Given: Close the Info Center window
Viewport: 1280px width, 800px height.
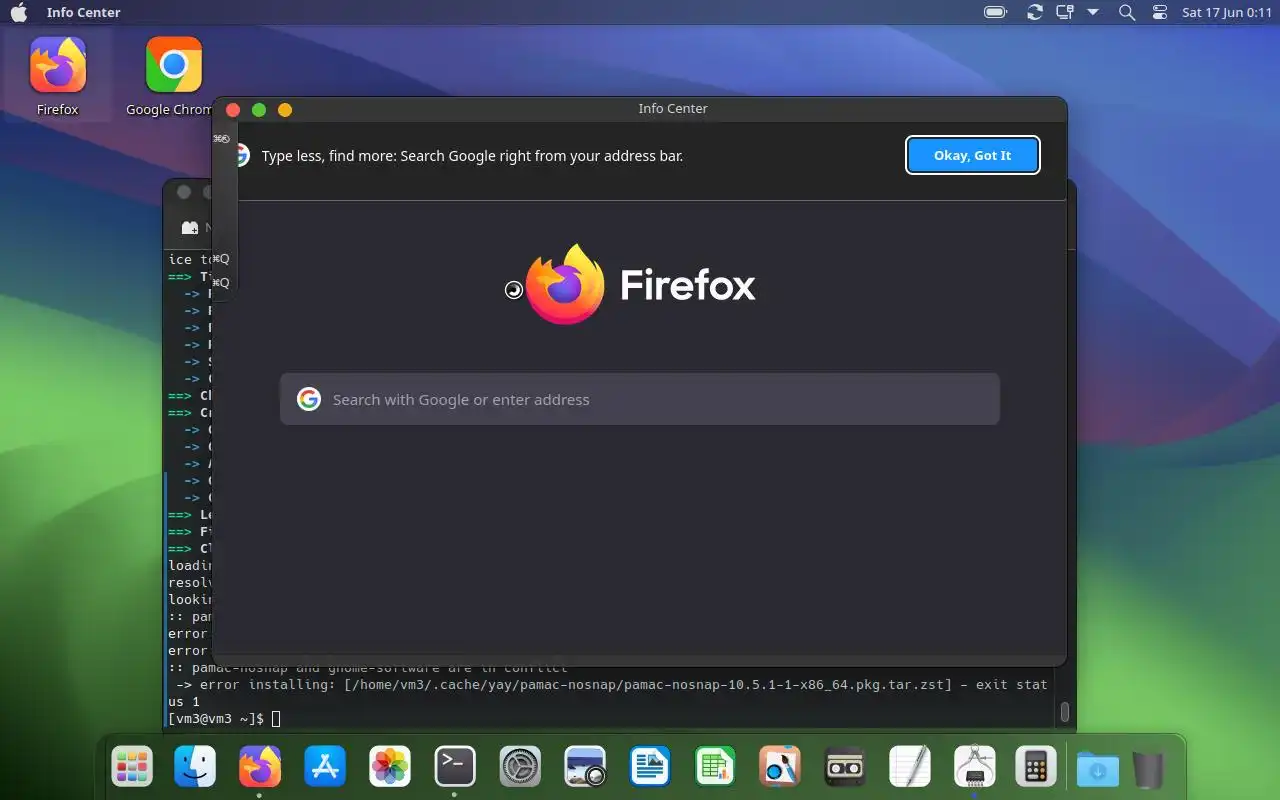Looking at the screenshot, I should point(233,109).
